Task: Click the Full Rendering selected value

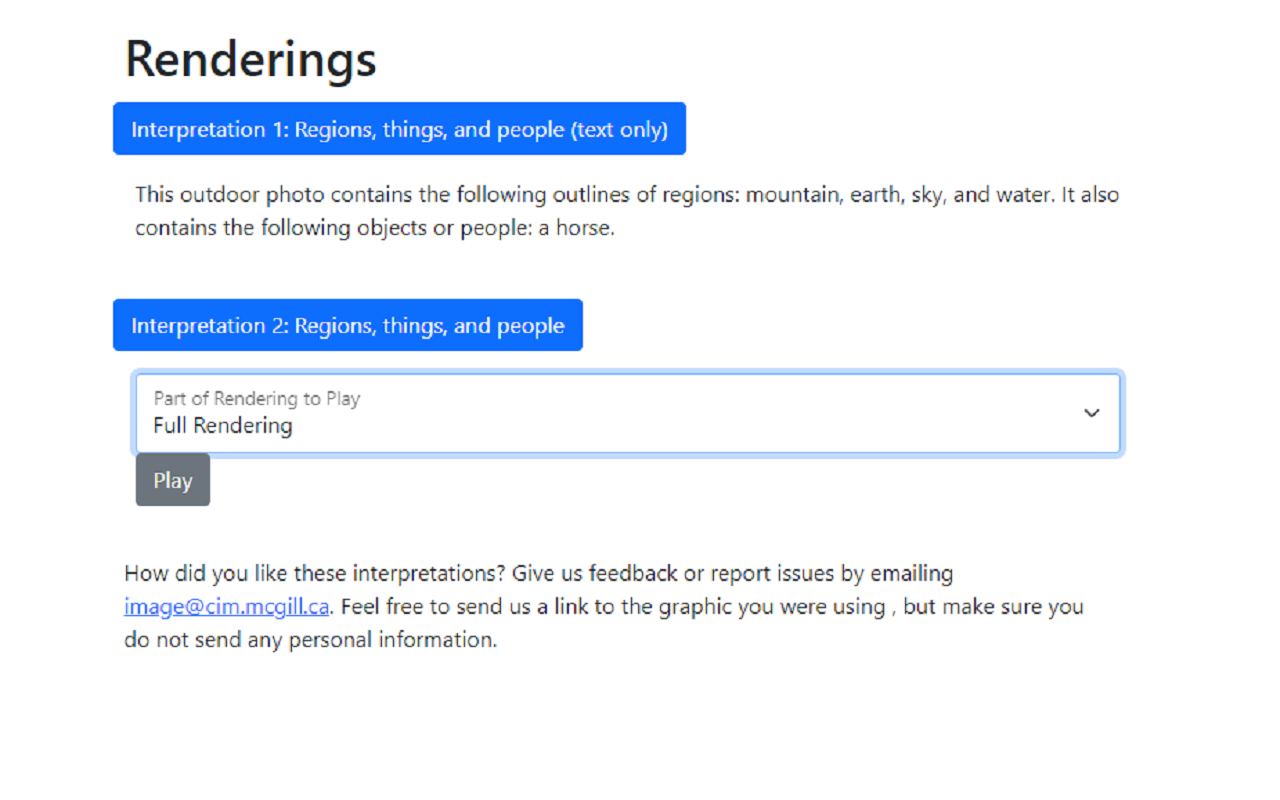Action: pos(223,426)
